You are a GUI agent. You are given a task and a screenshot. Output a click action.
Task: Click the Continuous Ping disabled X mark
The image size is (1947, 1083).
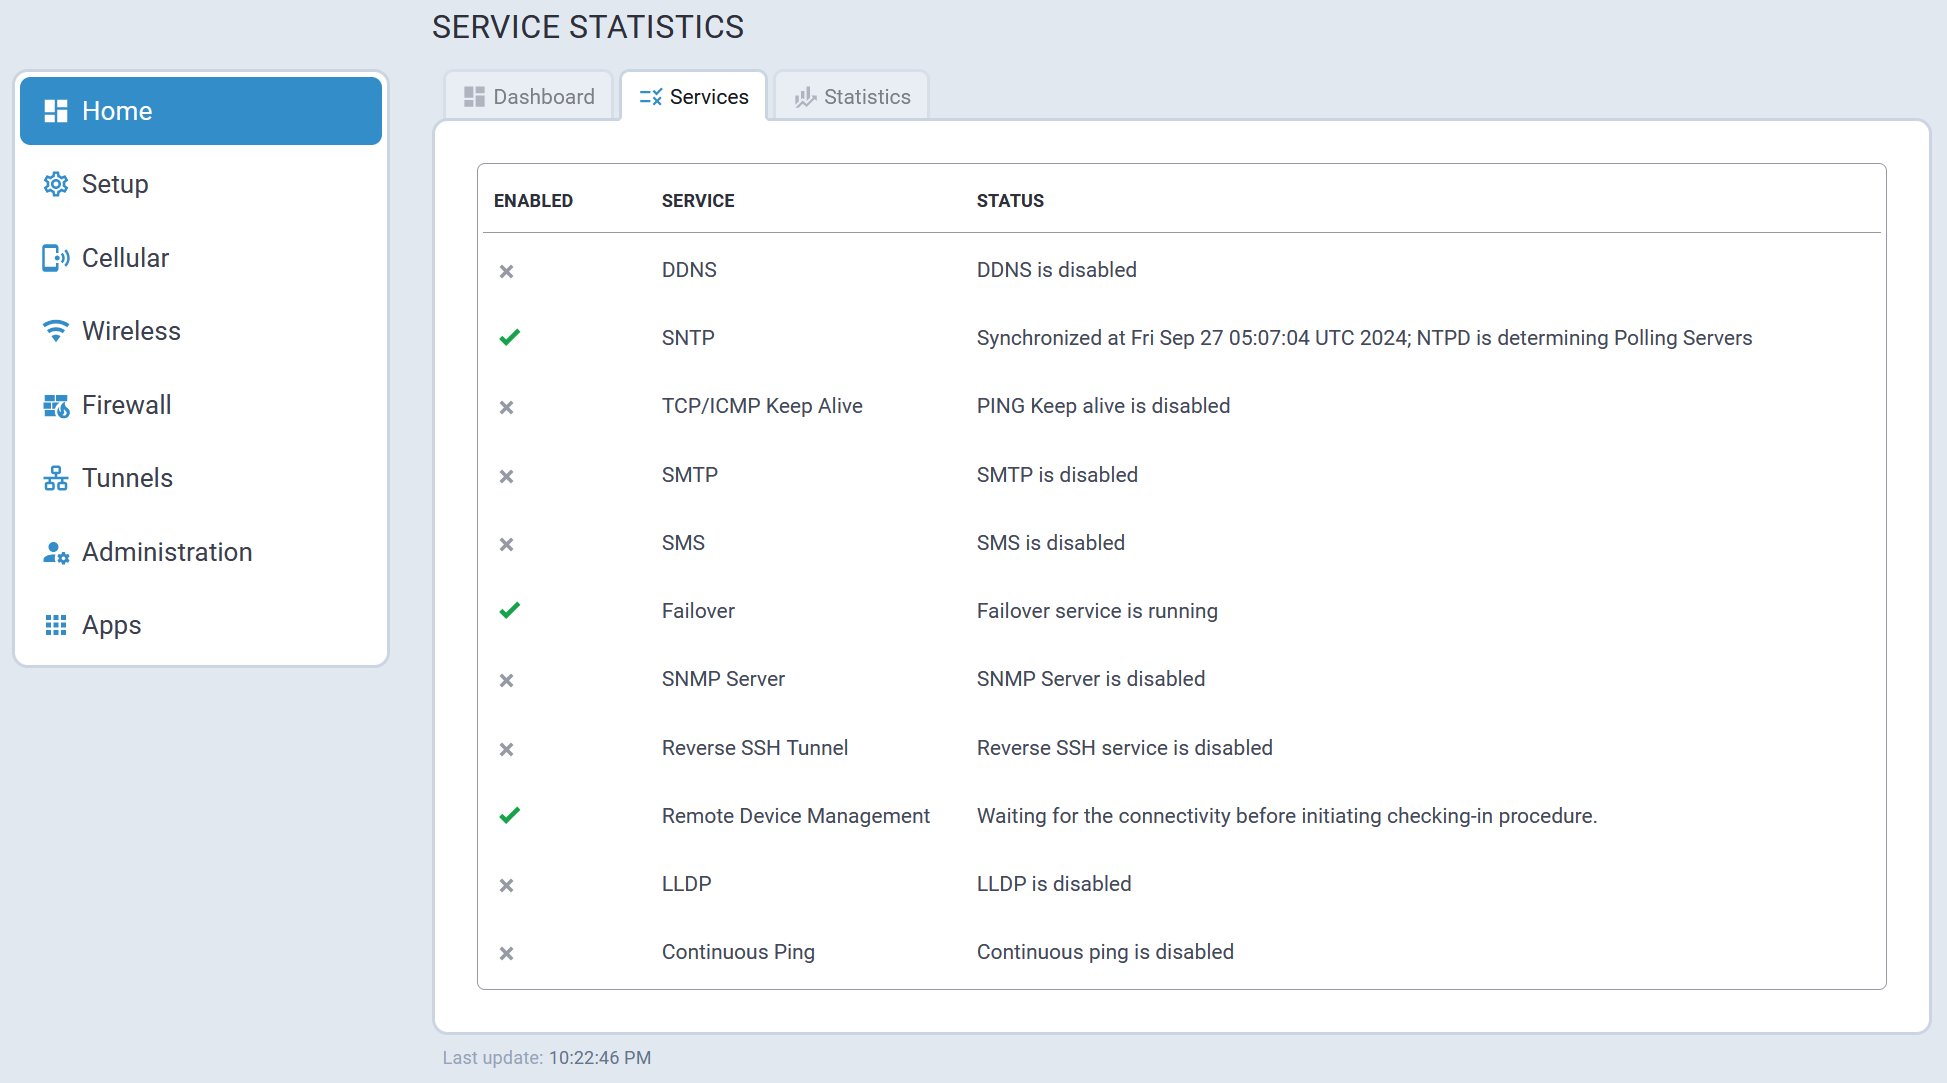click(x=507, y=953)
